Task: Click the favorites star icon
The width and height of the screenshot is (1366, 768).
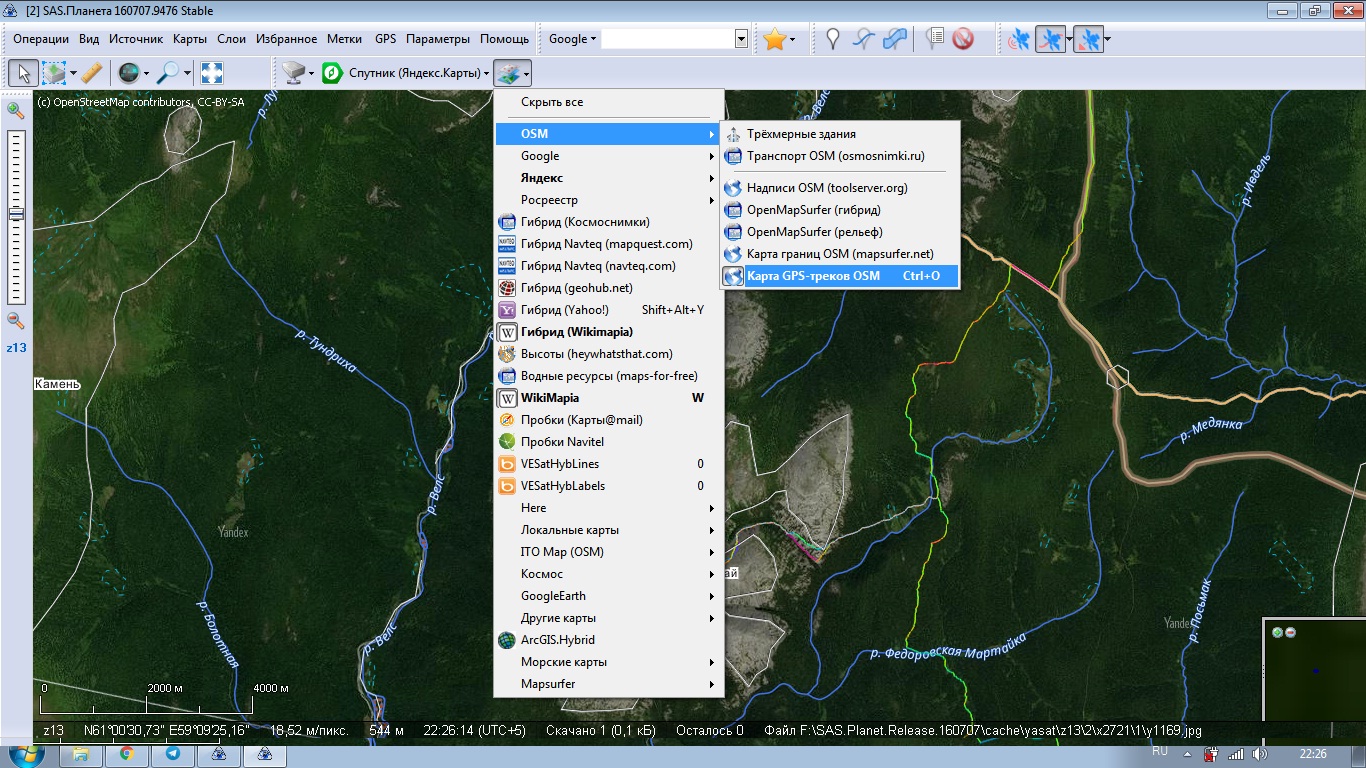Action: (774, 40)
